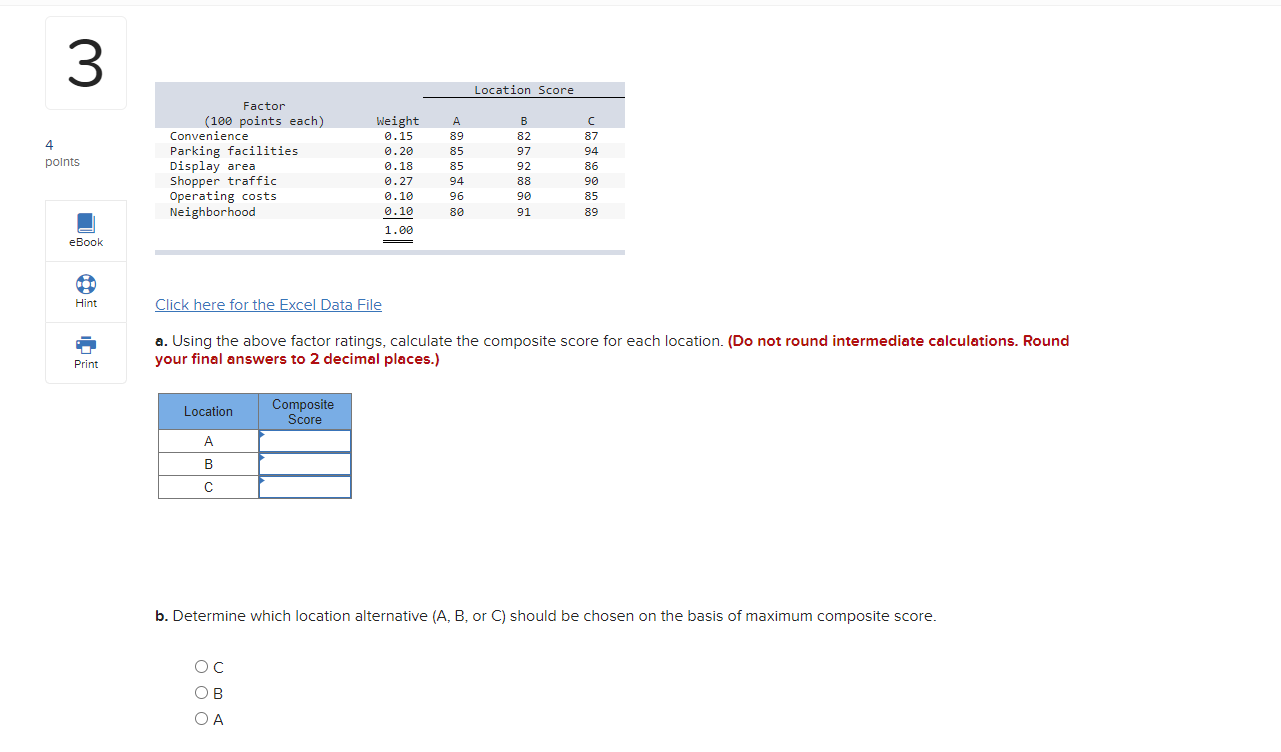Click the Shopper traffic weight 0.27

pyautogui.click(x=398, y=181)
